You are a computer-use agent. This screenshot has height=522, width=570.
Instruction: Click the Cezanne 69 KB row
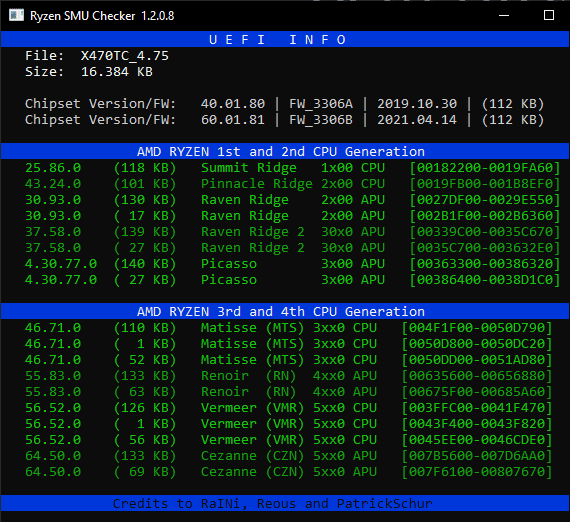(x=289, y=472)
